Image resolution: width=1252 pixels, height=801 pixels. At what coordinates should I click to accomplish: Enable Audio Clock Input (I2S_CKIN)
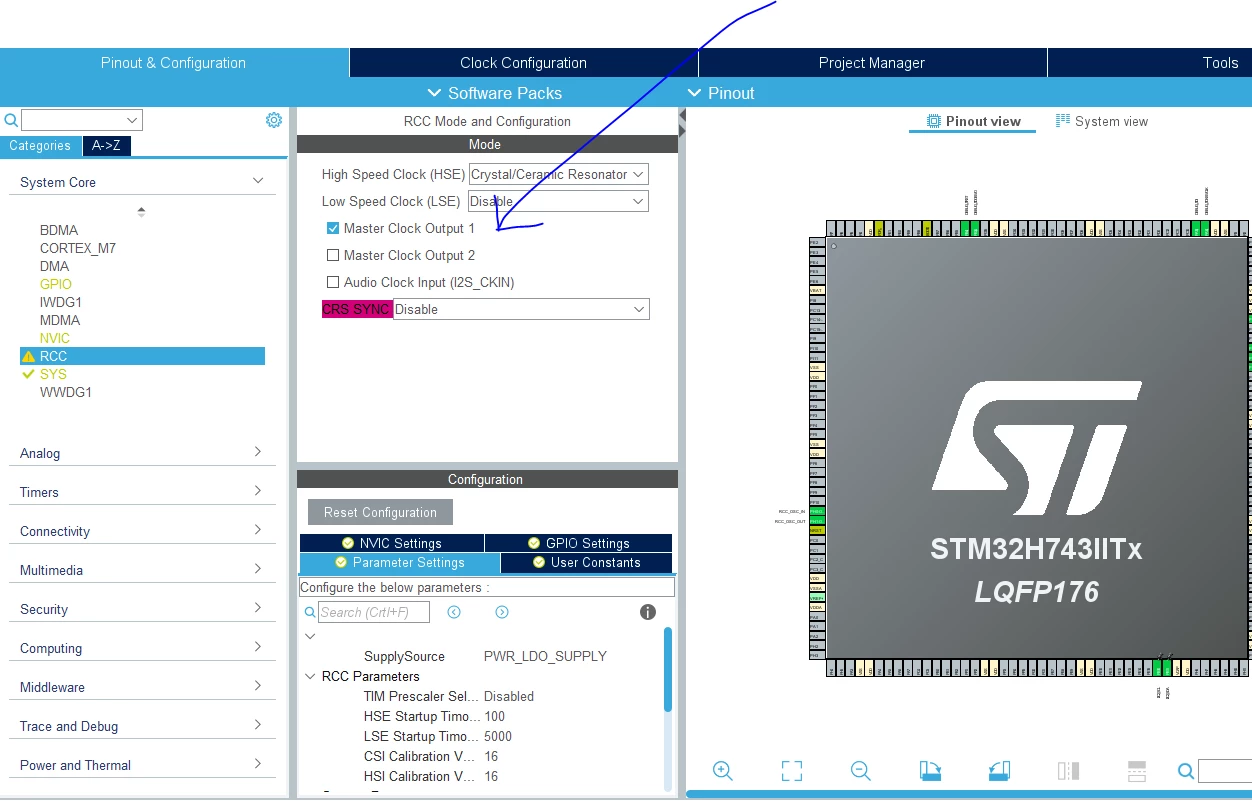point(333,282)
